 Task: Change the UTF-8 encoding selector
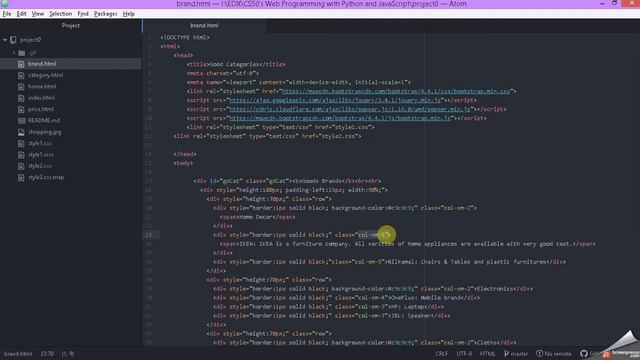pos(464,354)
